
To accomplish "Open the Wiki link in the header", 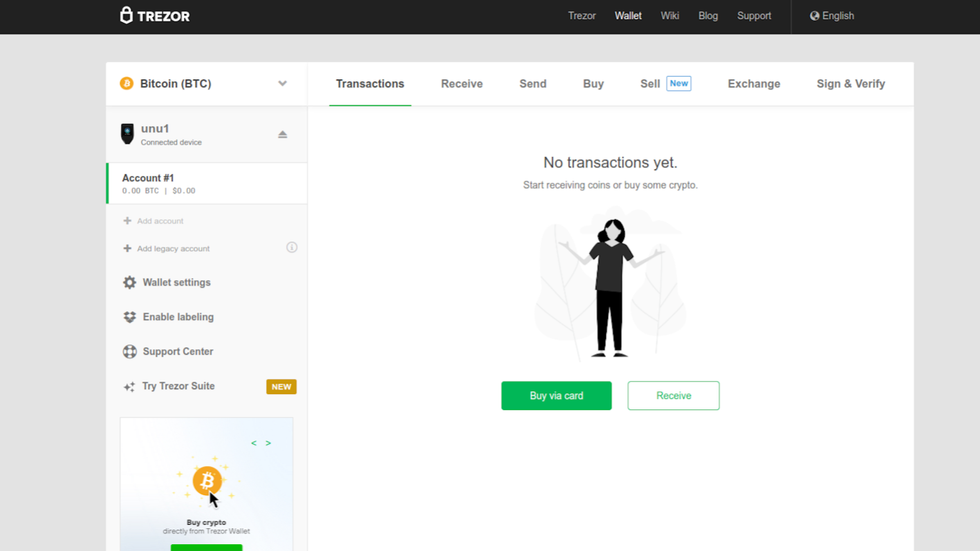I will coord(670,16).
